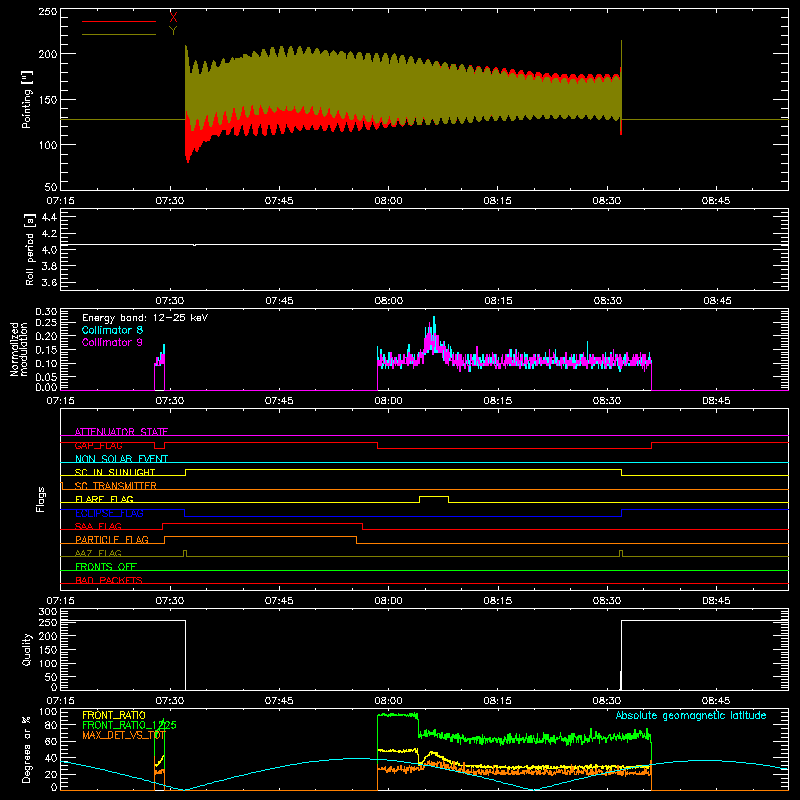This screenshot has height=800, width=800.
Task: Click the PARTICLE_FLAG label
Action: point(112,540)
